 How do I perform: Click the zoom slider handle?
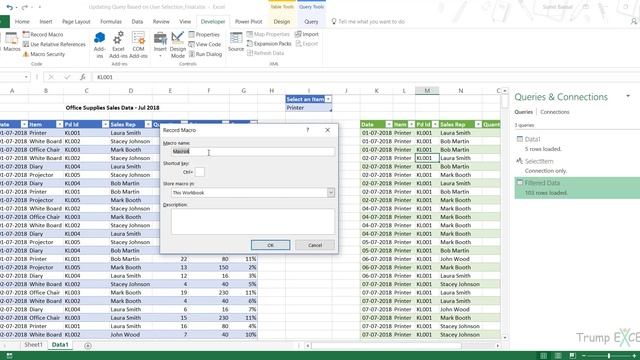click(609, 356)
